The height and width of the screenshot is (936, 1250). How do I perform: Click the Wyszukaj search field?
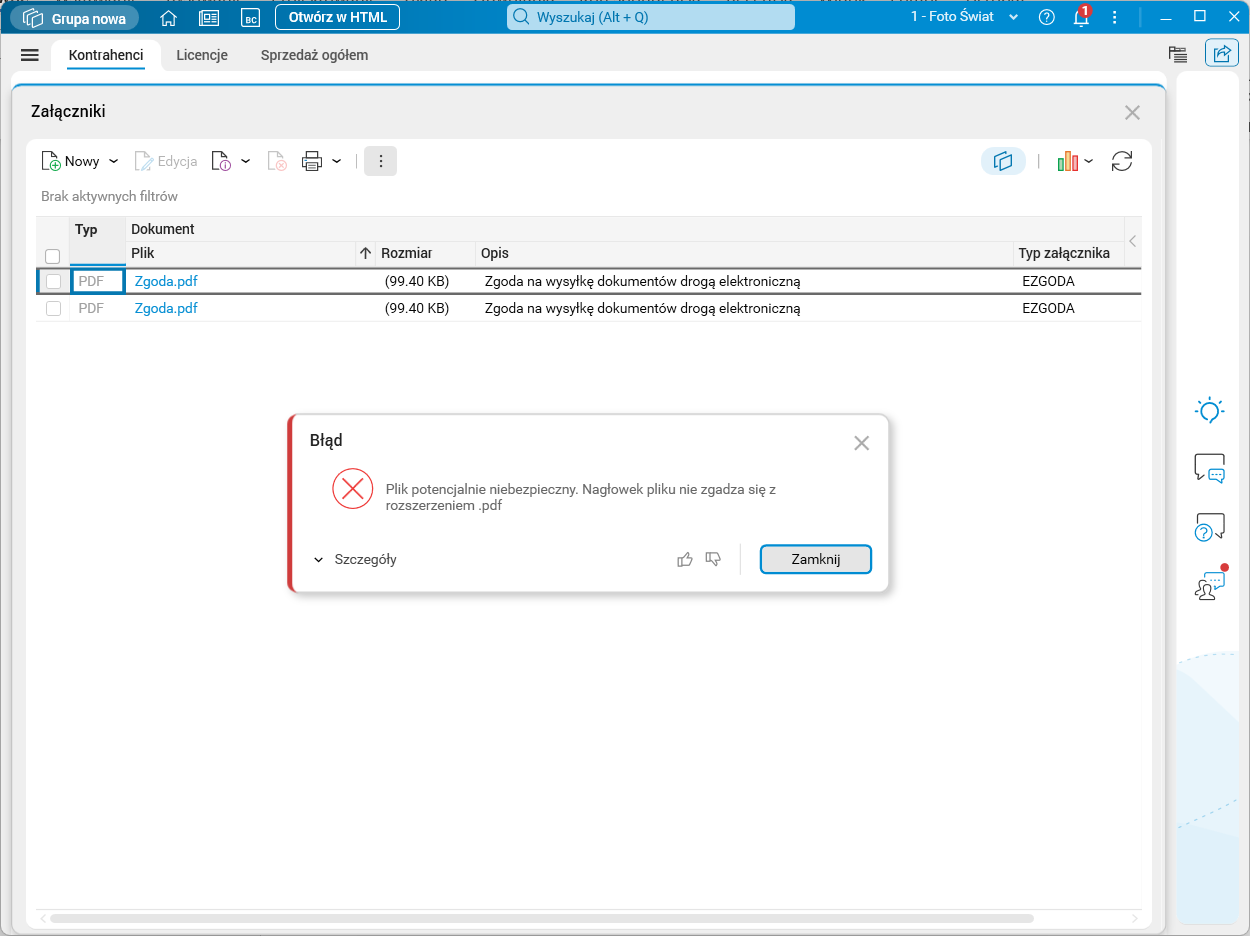(651, 17)
